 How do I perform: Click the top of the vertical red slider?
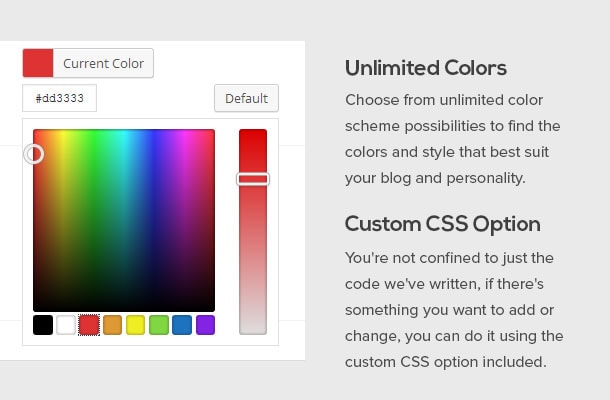coord(253,134)
